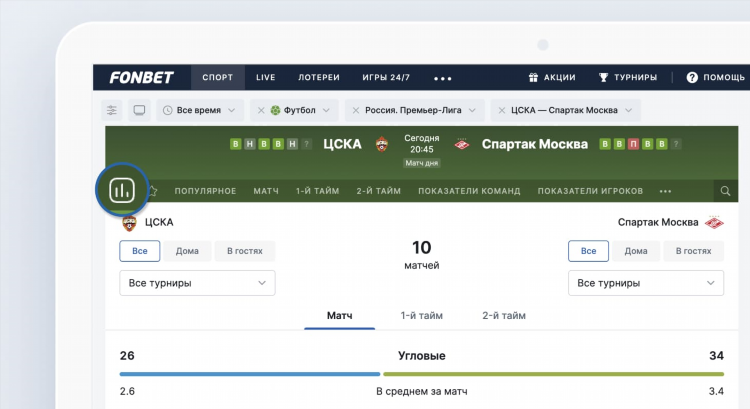Remove the ЦСКА — Спартак Москва filter X
This screenshot has height=409, width=750.
tap(501, 110)
